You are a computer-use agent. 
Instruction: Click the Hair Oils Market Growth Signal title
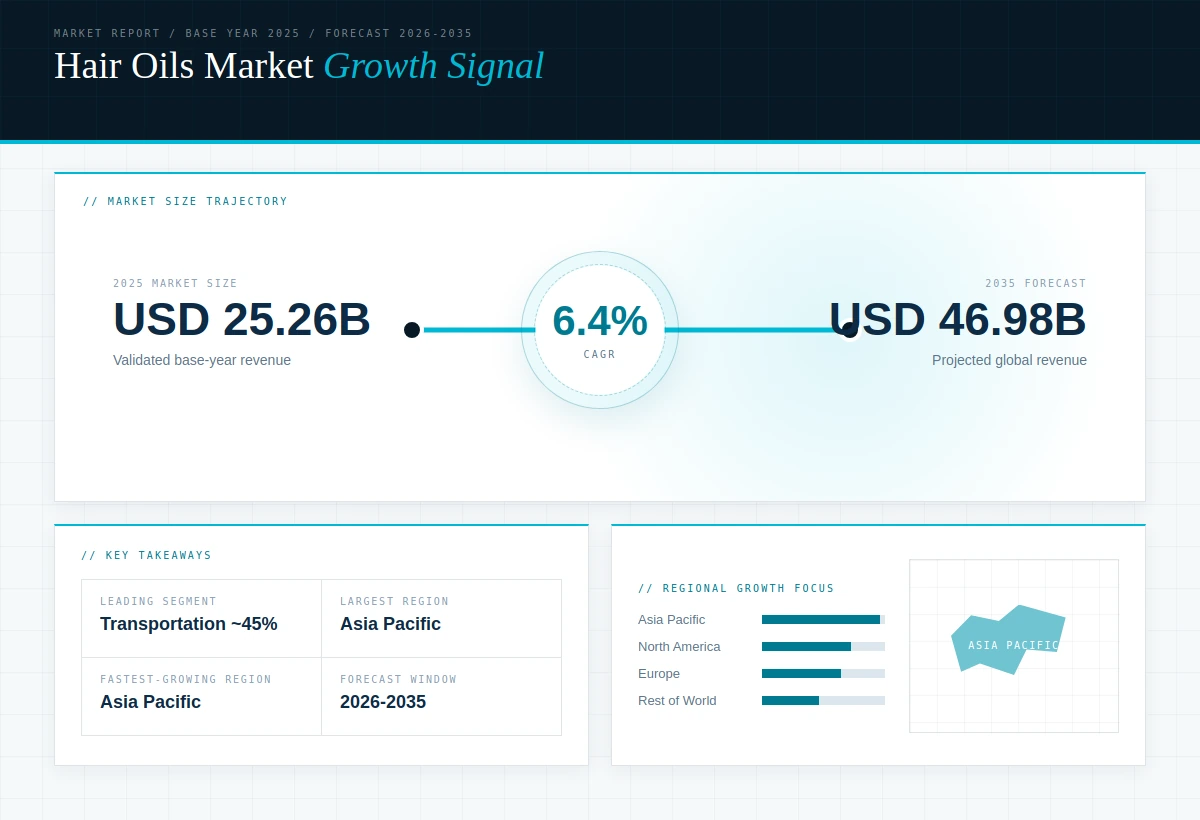pos(299,66)
